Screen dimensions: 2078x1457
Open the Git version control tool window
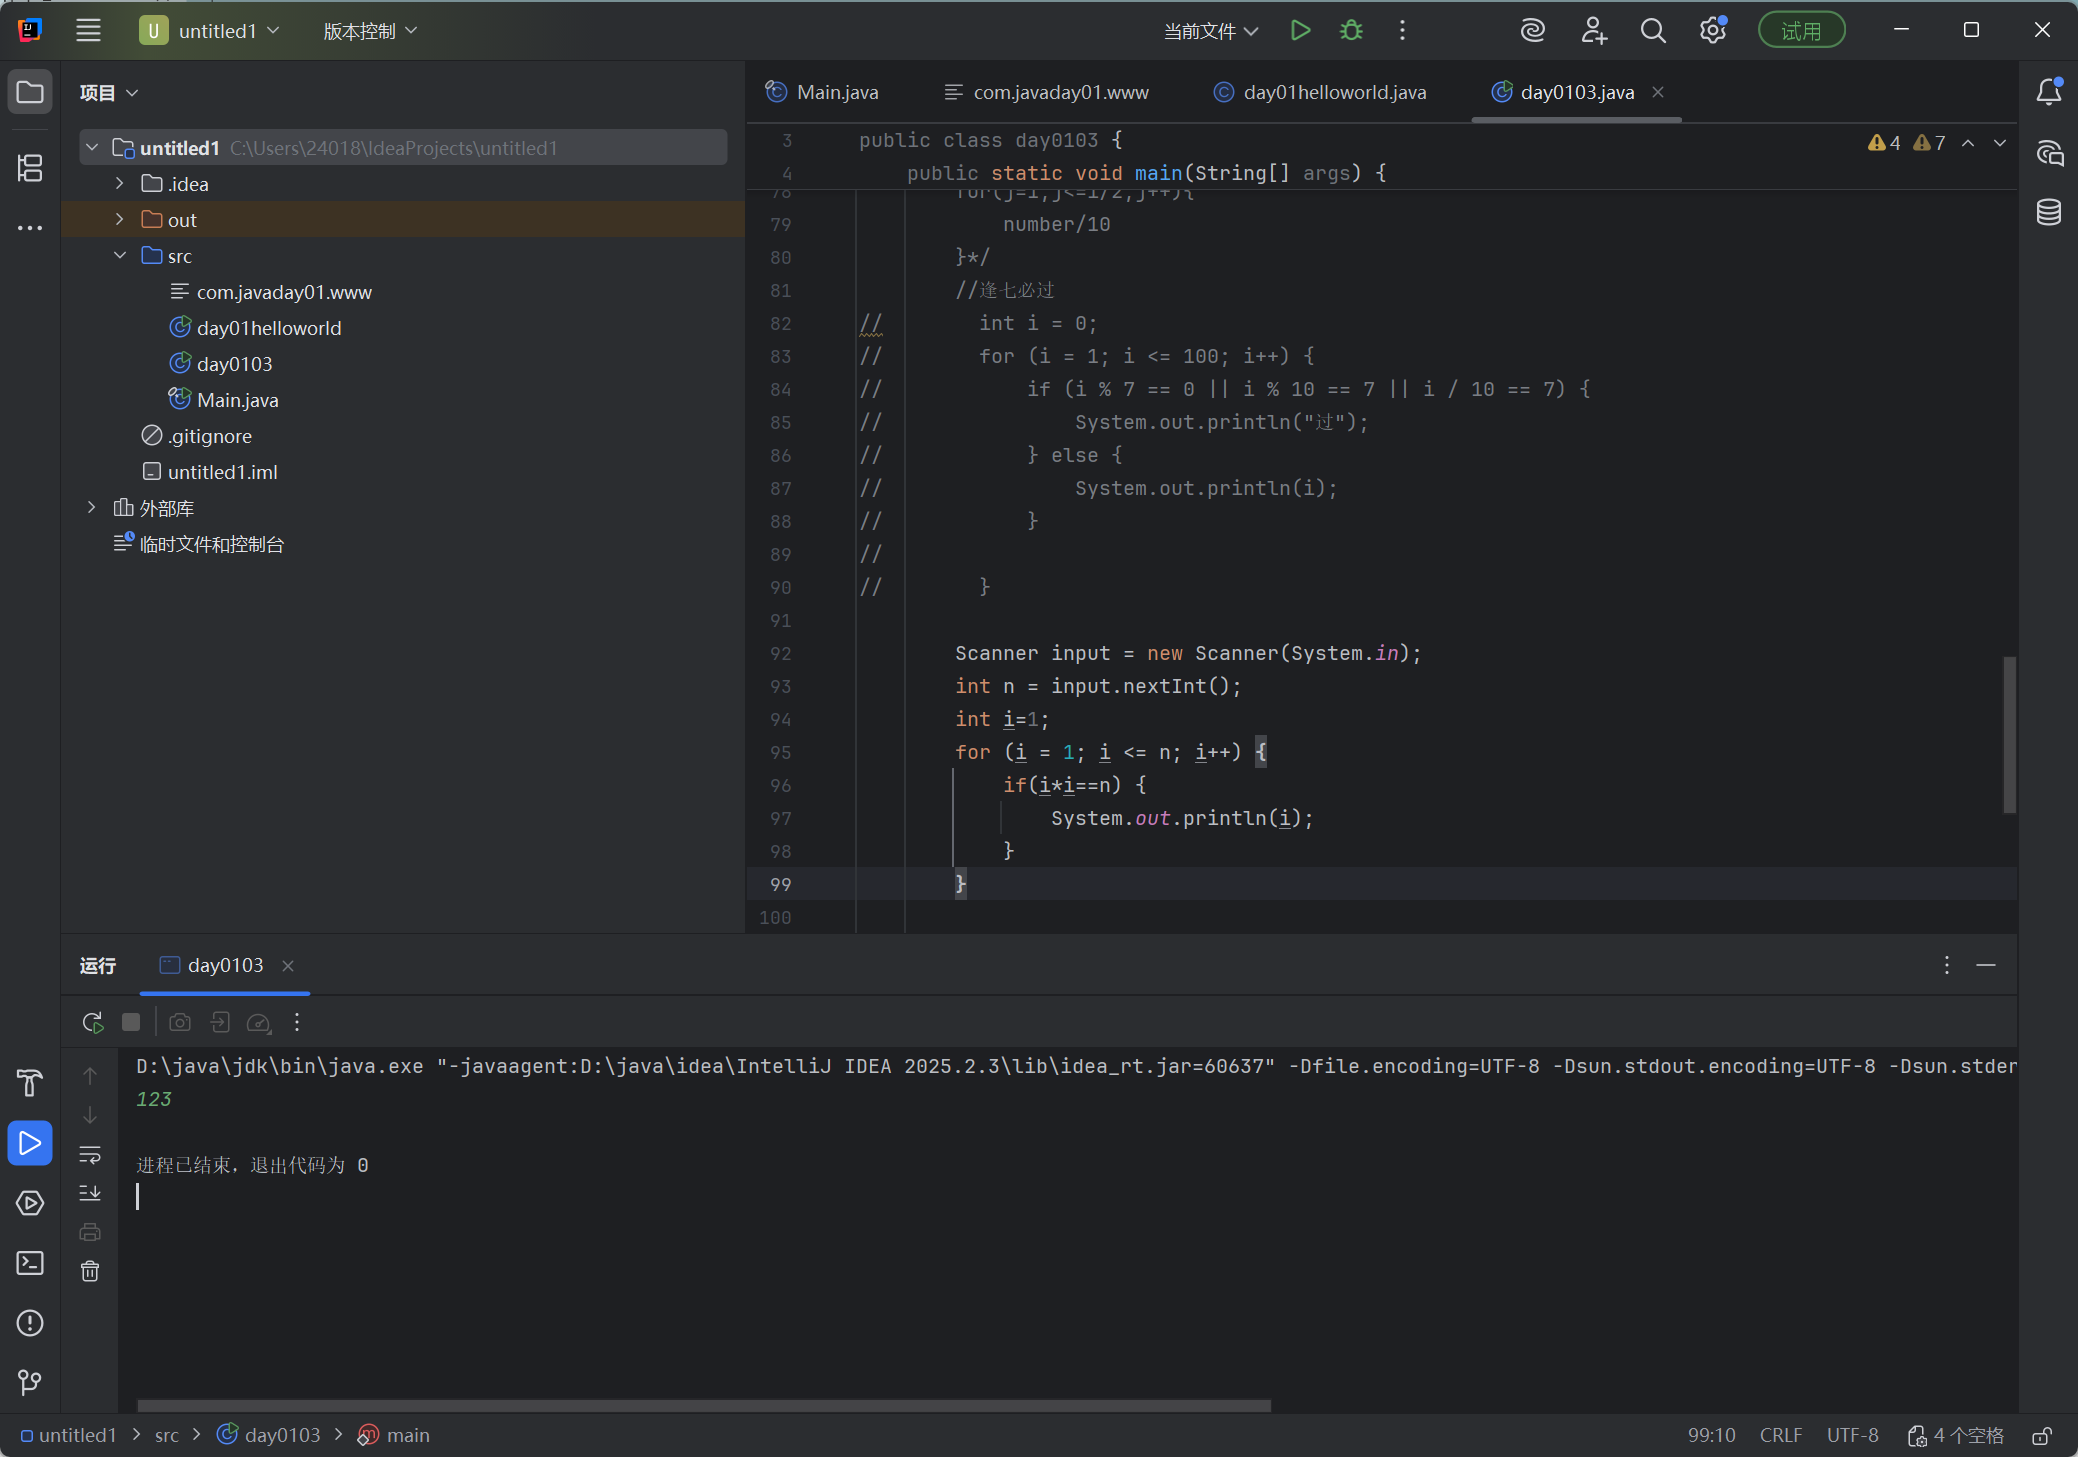pyautogui.click(x=30, y=1382)
